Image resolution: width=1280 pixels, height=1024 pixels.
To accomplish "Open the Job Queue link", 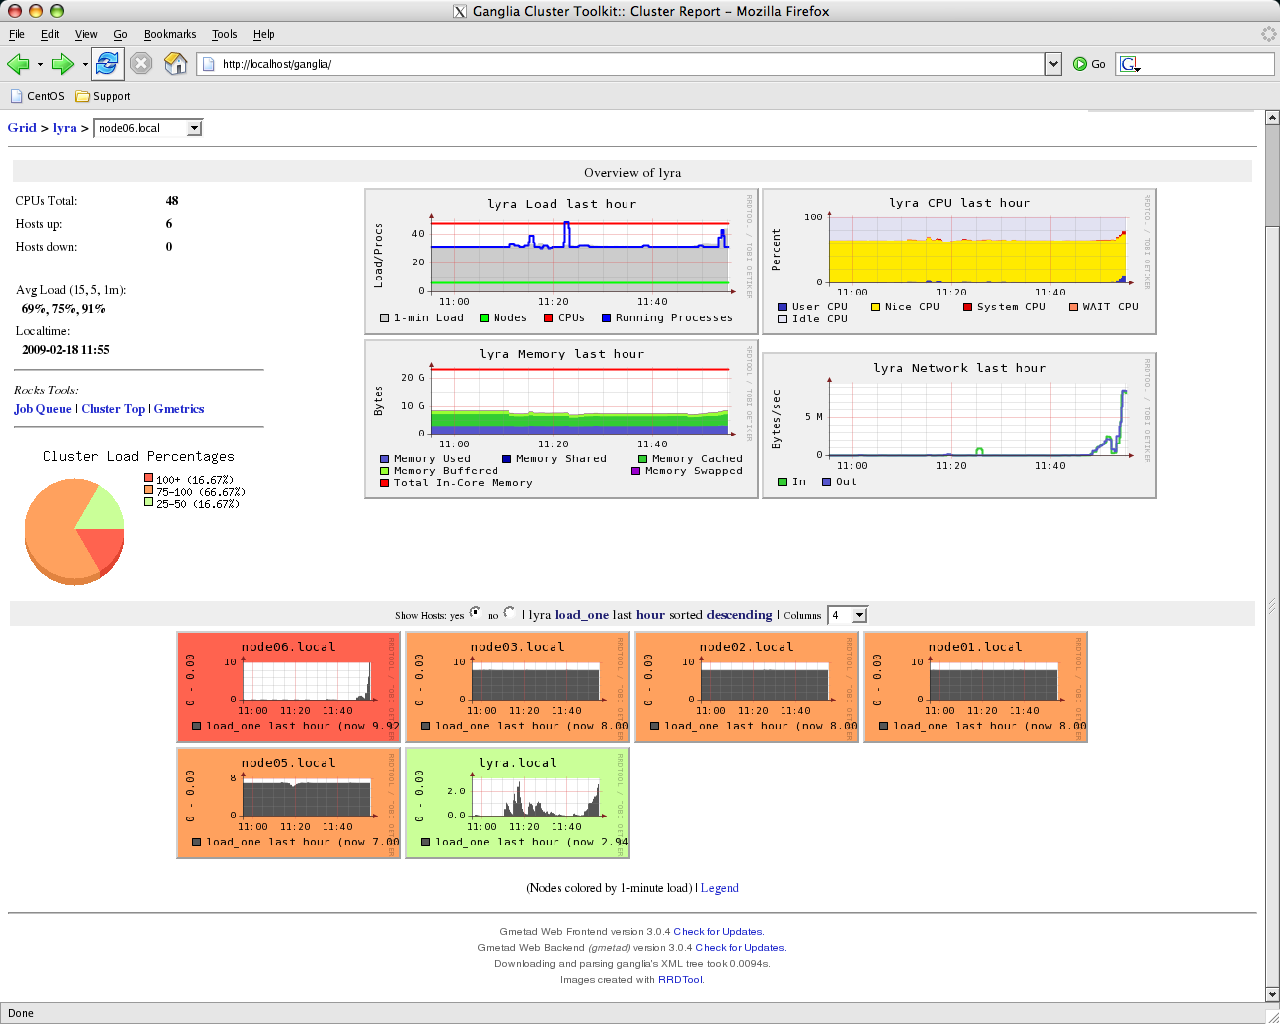I will [x=43, y=409].
